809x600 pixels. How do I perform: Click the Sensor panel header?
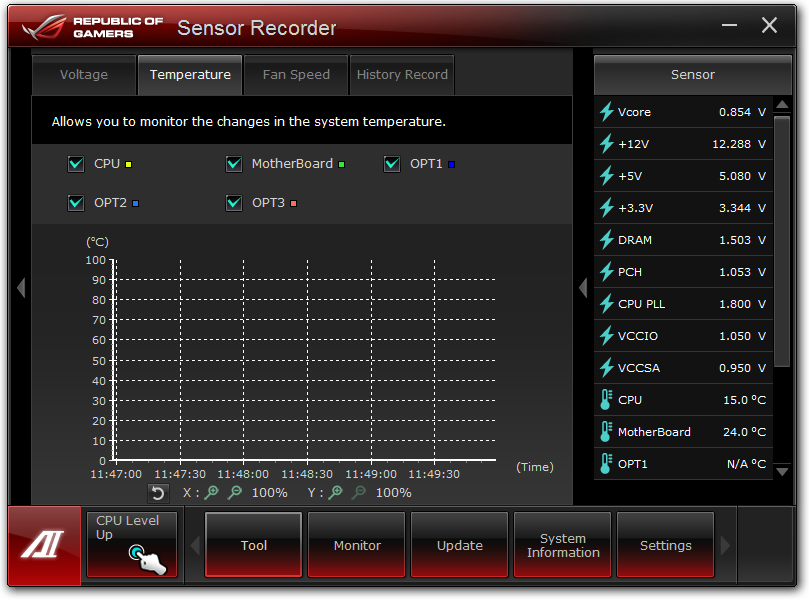click(x=692, y=75)
